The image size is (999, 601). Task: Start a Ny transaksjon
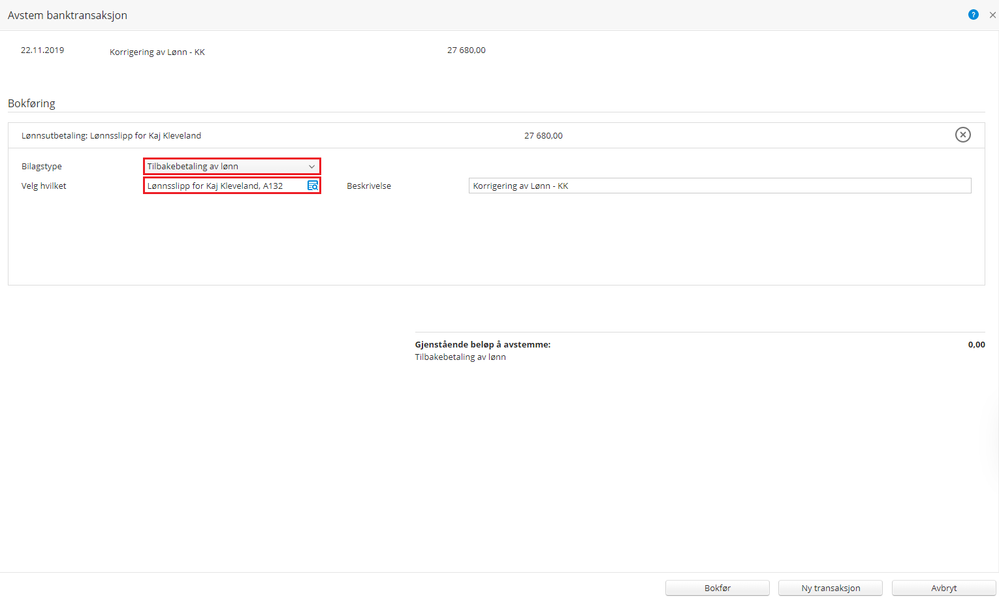[x=830, y=588]
